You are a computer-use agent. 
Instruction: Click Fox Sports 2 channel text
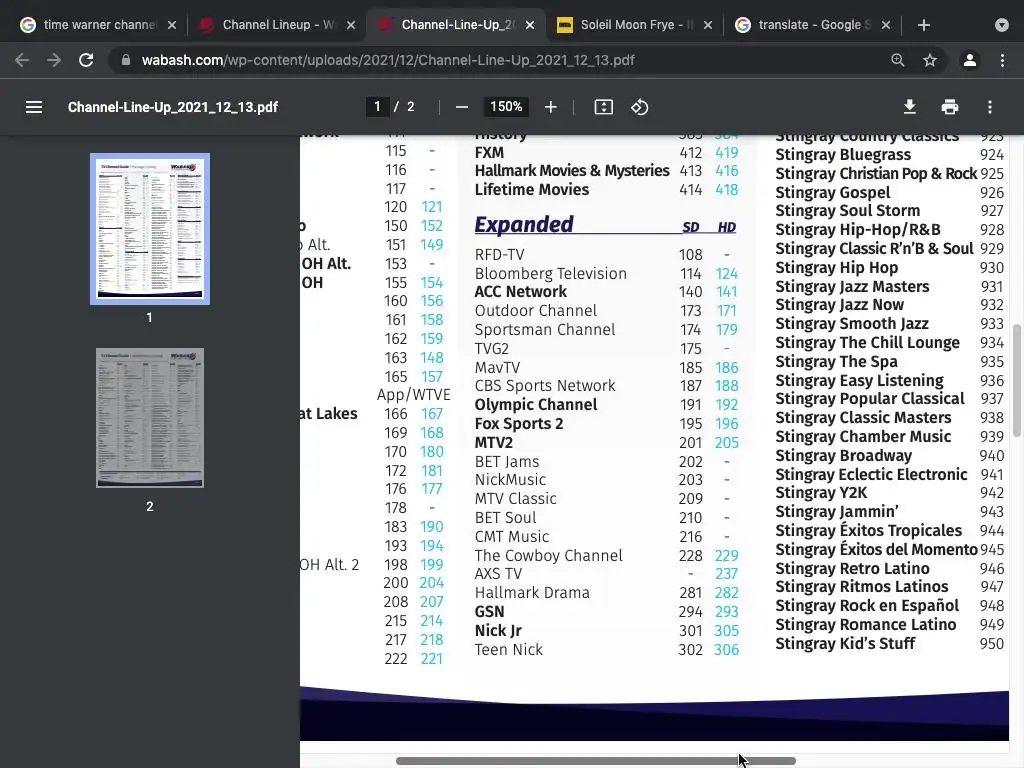[x=519, y=424]
